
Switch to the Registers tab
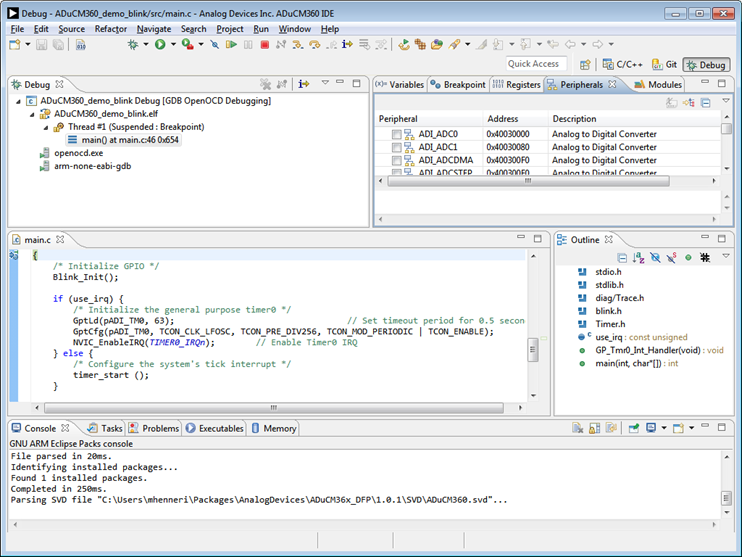point(517,85)
